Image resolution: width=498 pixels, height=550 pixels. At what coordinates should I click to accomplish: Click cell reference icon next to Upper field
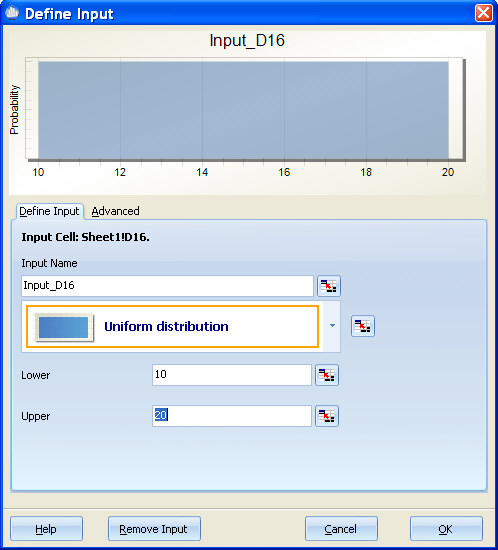(x=327, y=416)
